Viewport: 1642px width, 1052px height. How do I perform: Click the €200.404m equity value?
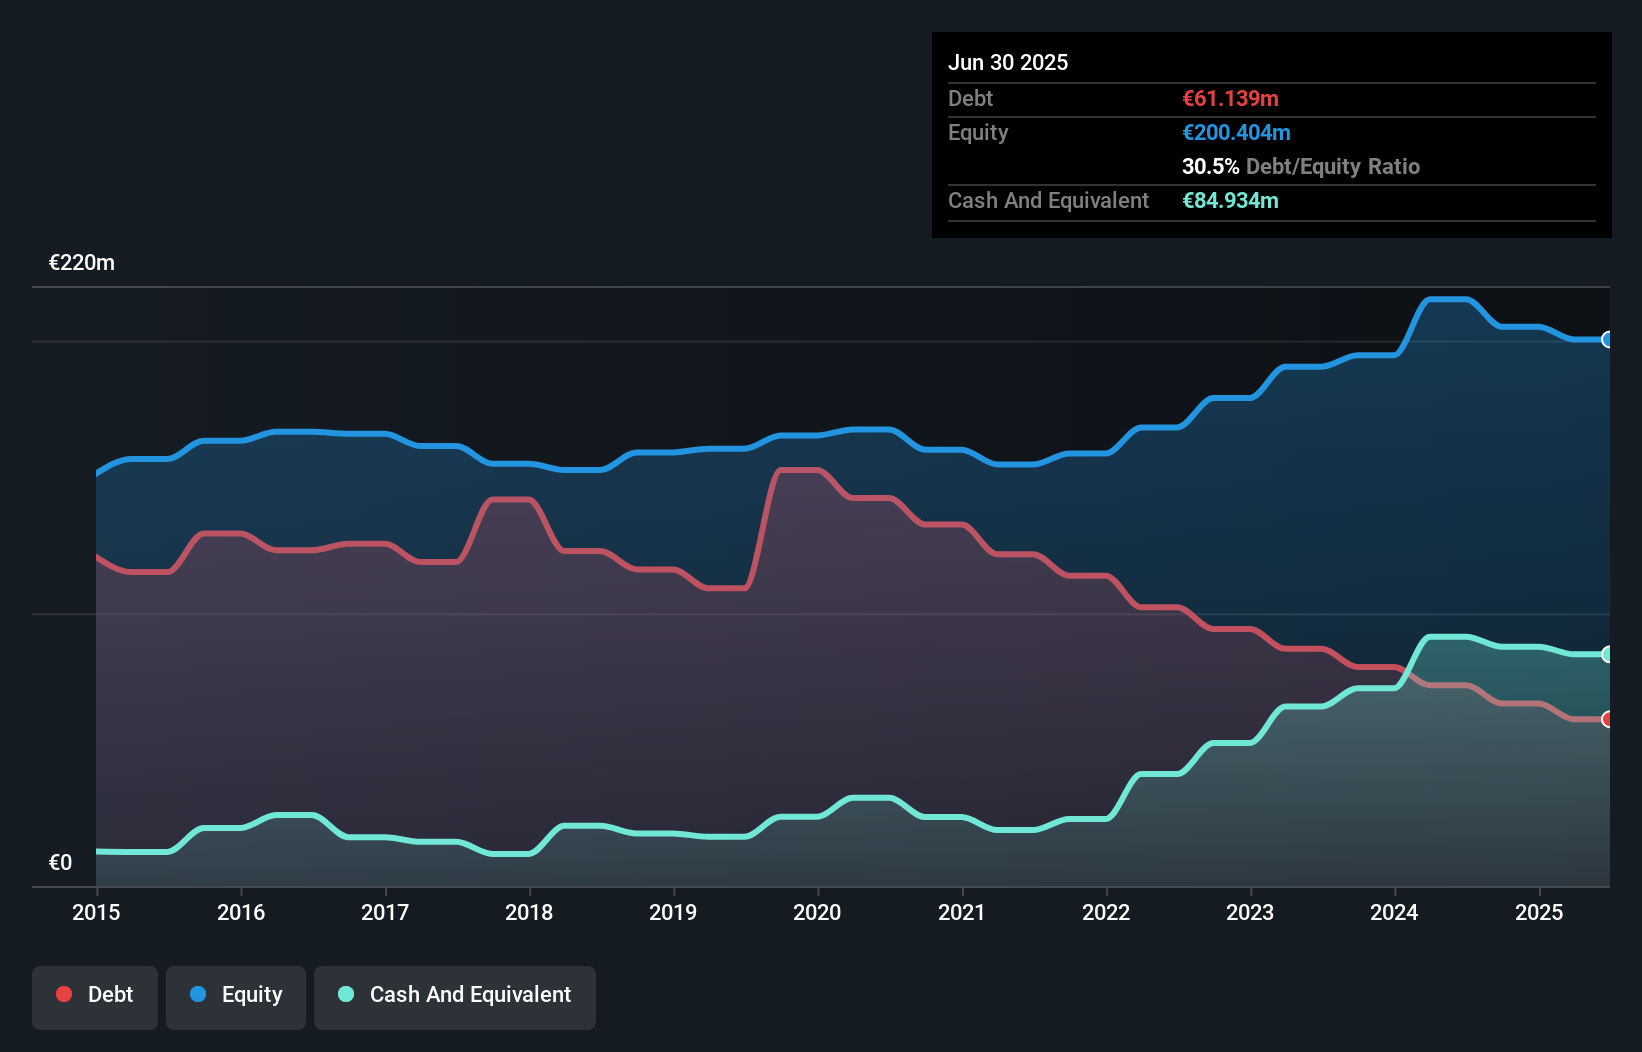point(1236,132)
